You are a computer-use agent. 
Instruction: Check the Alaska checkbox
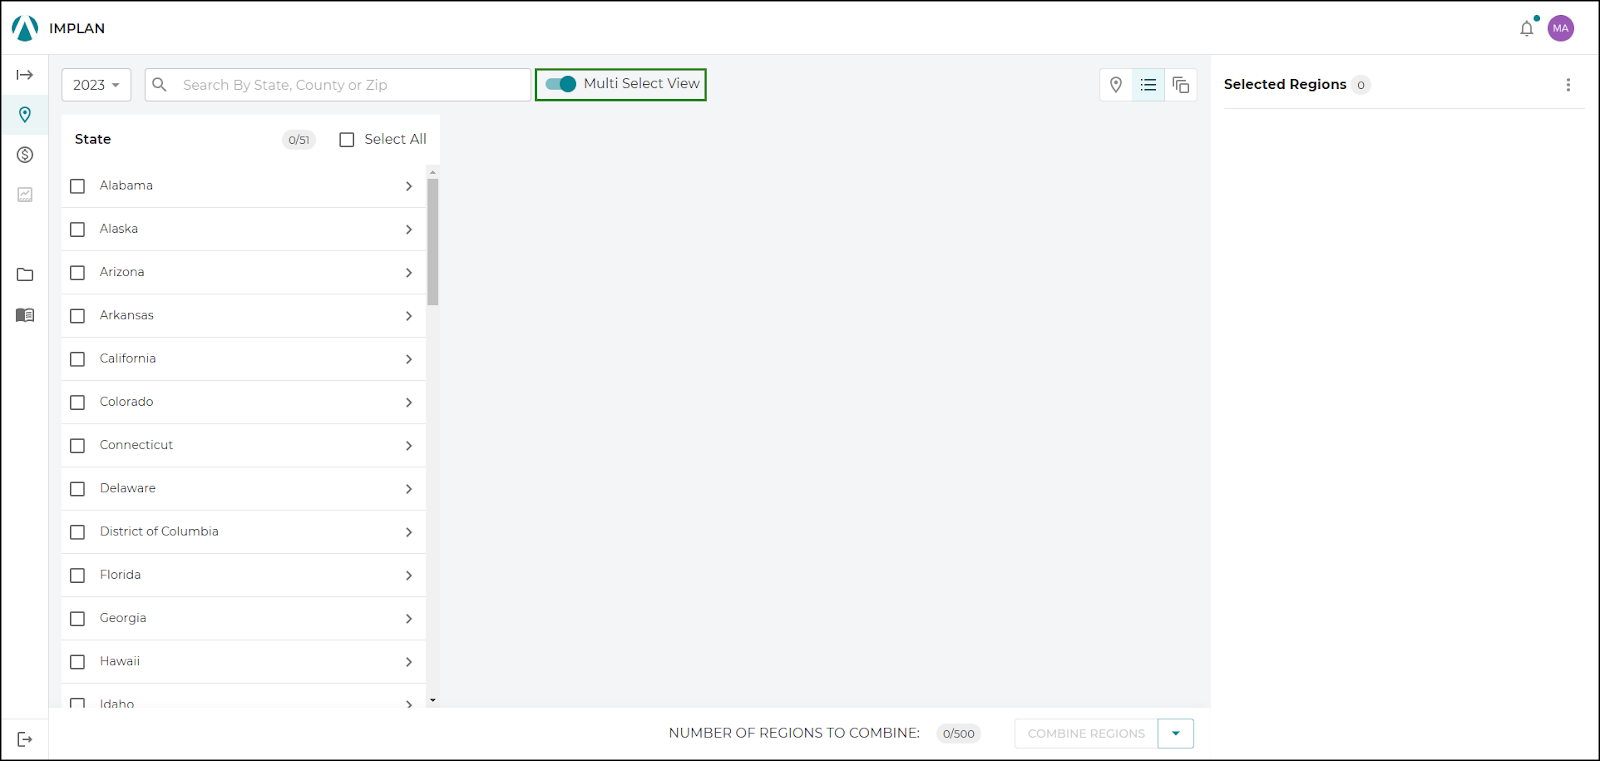click(x=77, y=229)
